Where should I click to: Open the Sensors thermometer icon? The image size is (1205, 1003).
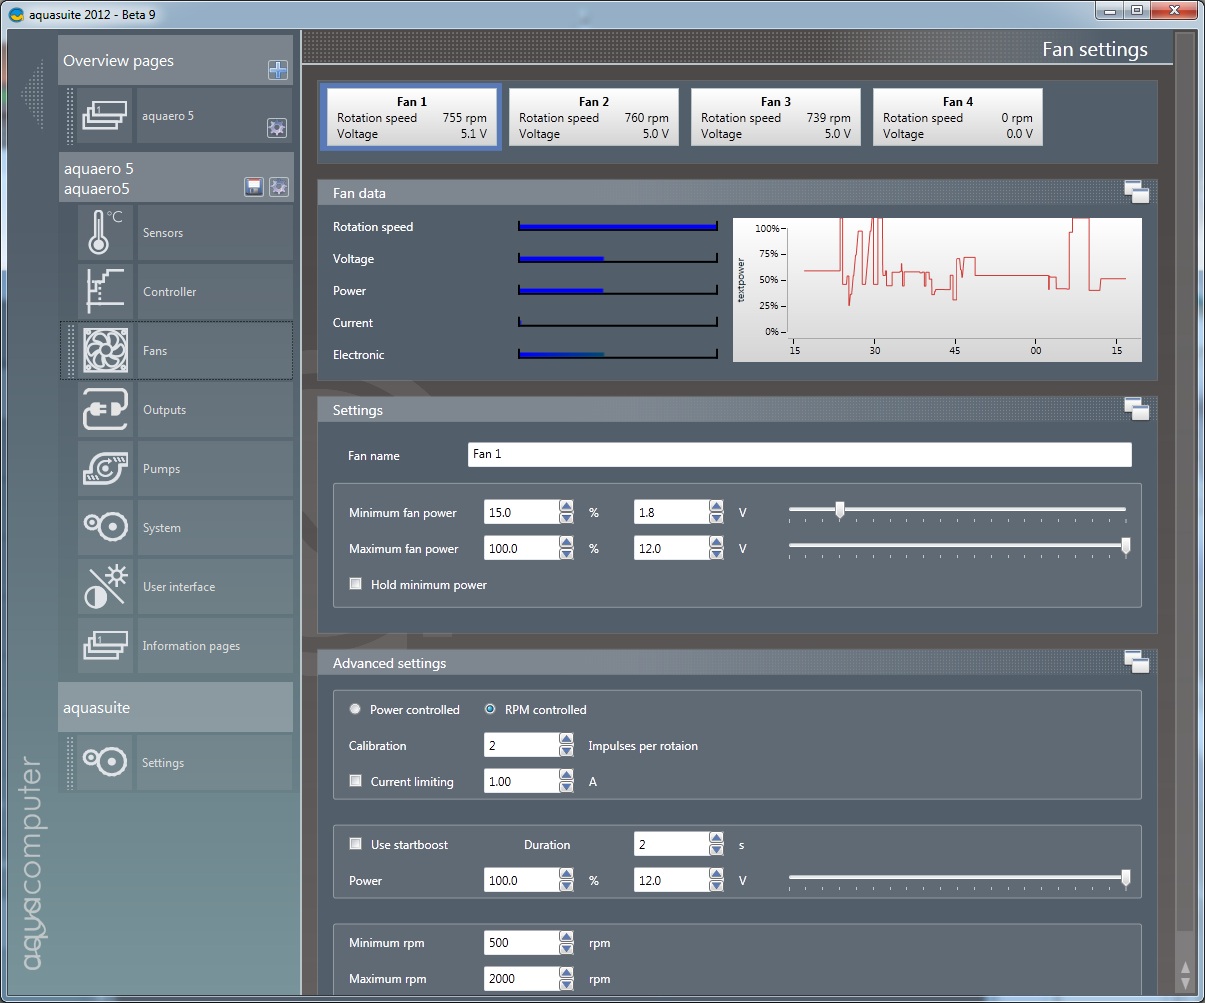(x=105, y=233)
